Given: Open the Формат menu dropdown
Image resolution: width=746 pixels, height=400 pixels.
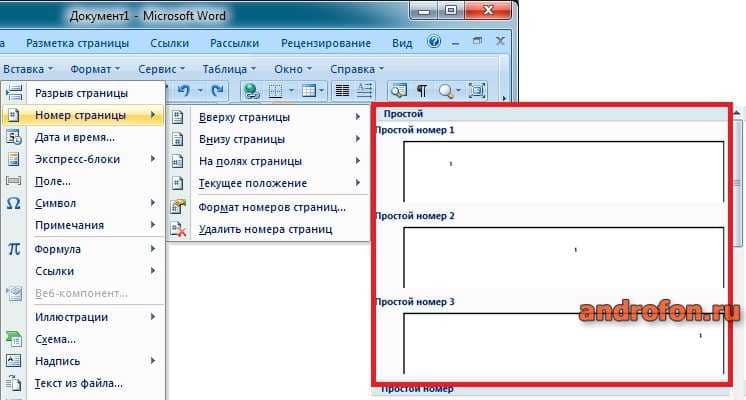Looking at the screenshot, I should coord(95,69).
